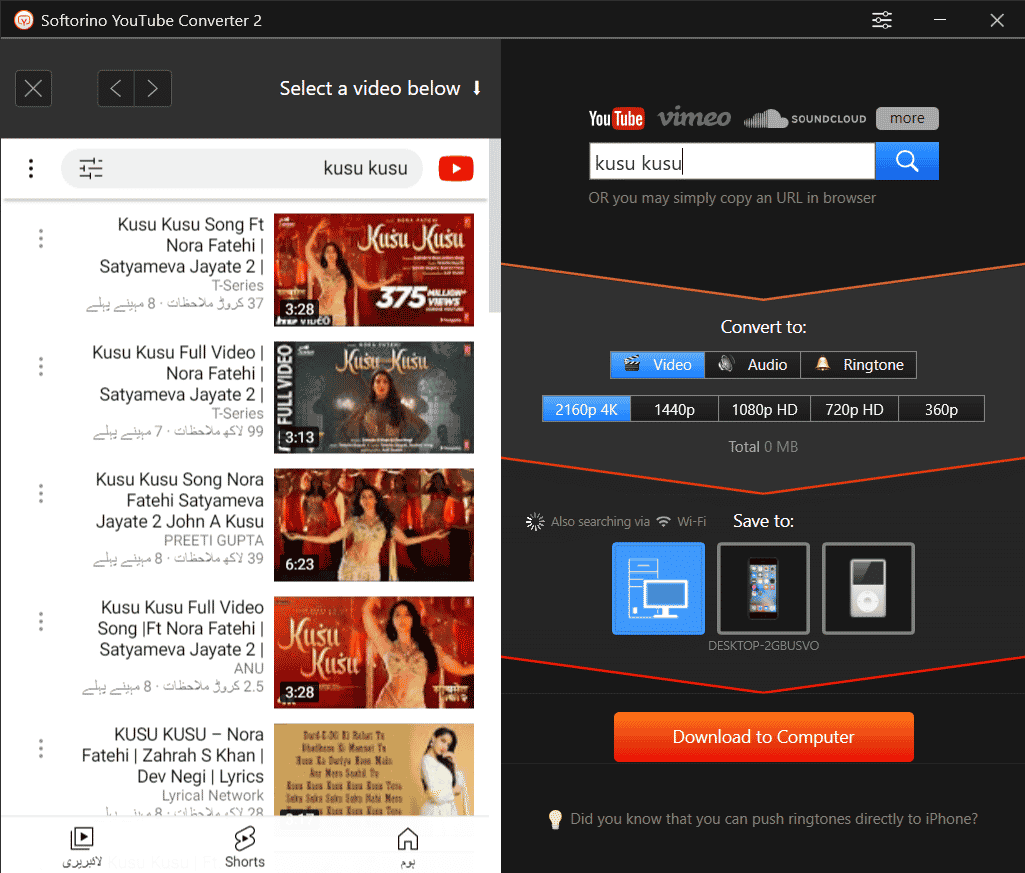Click the T-Series channel name under first video

237,286
